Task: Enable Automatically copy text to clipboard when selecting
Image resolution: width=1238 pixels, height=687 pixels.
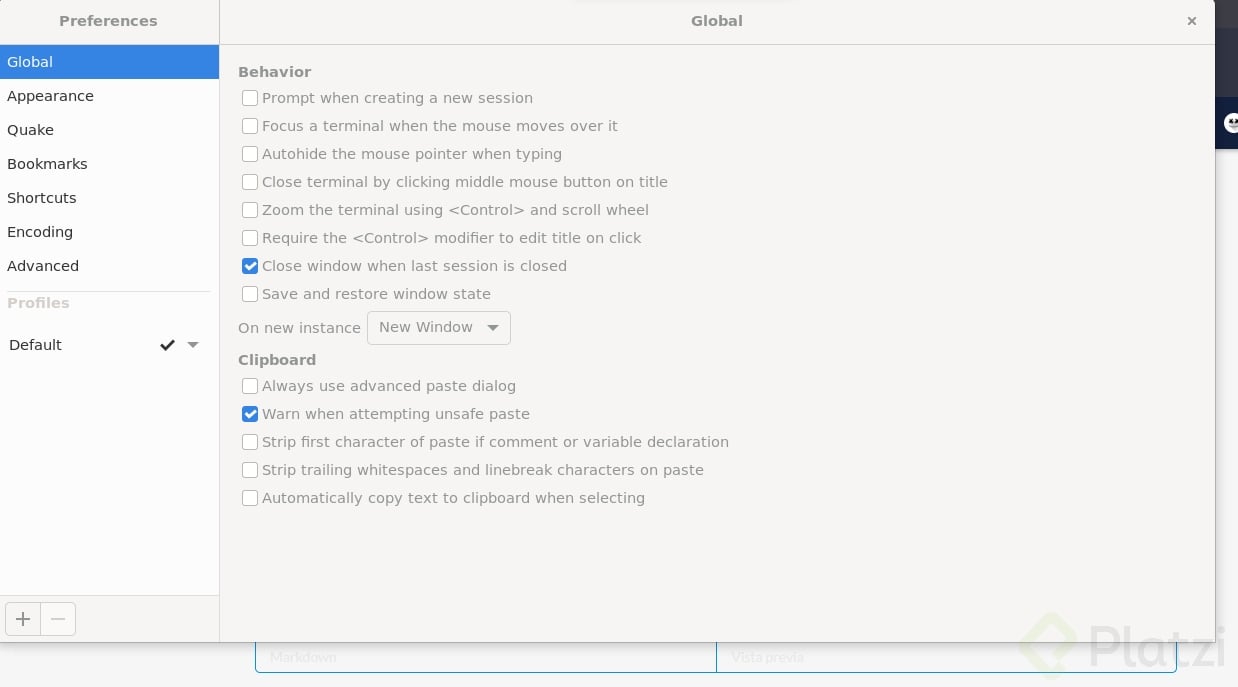Action: (x=250, y=498)
